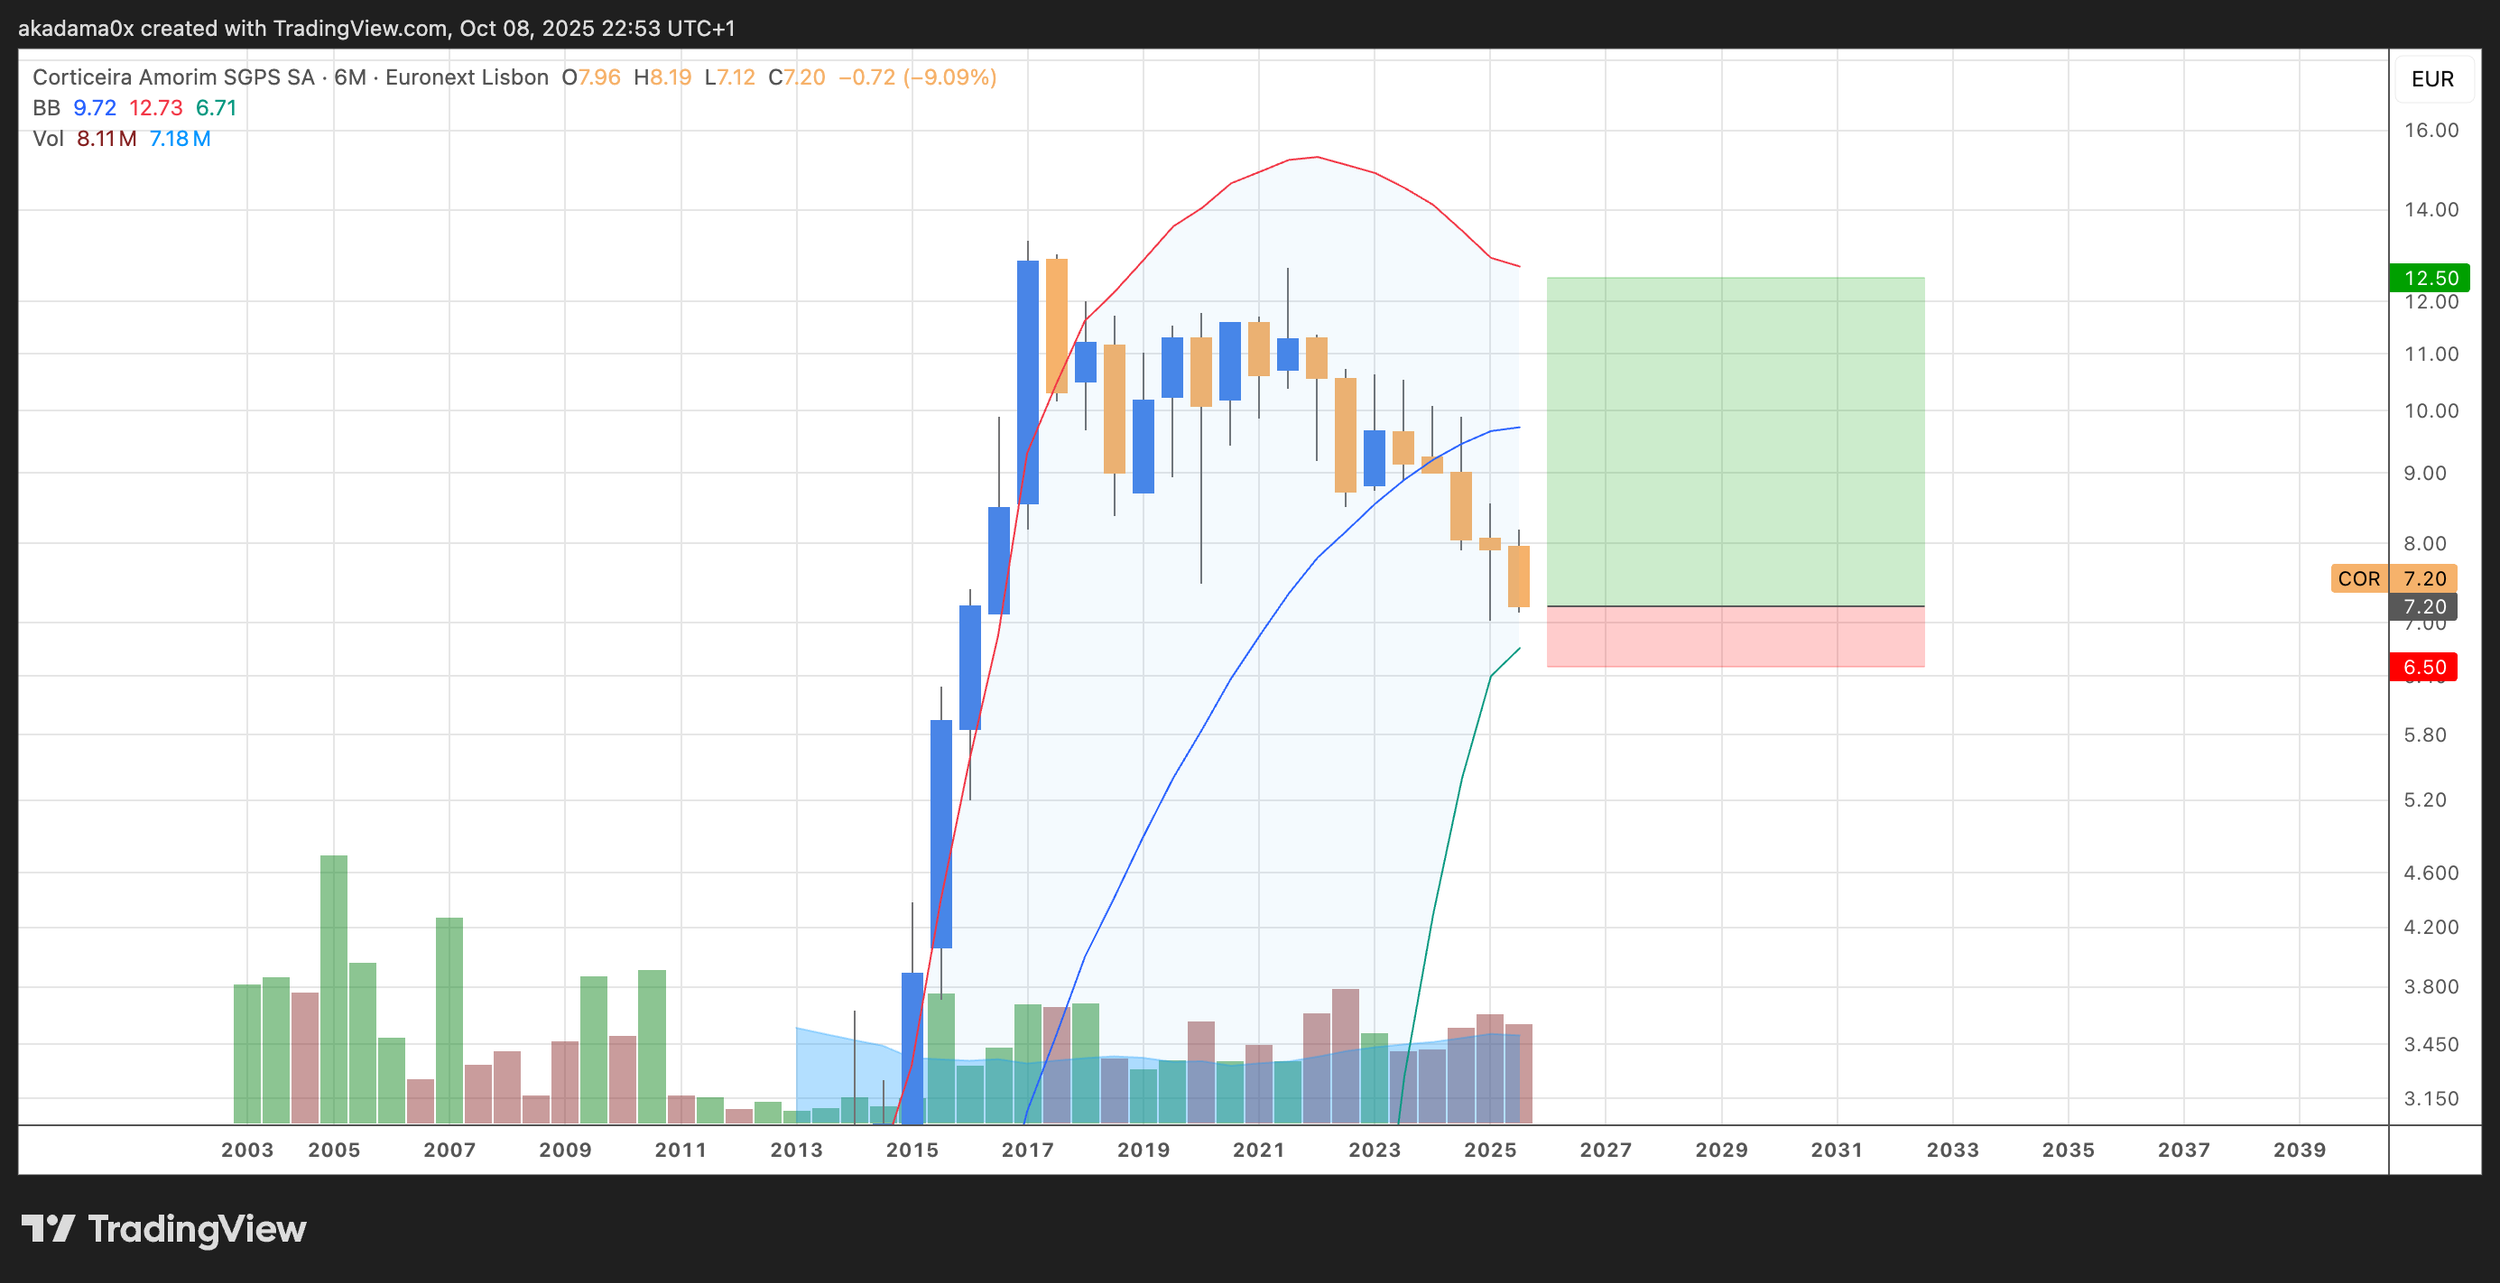Click the Corticeira Amorim SGPS SA title
The image size is (2500, 1283).
tap(173, 77)
